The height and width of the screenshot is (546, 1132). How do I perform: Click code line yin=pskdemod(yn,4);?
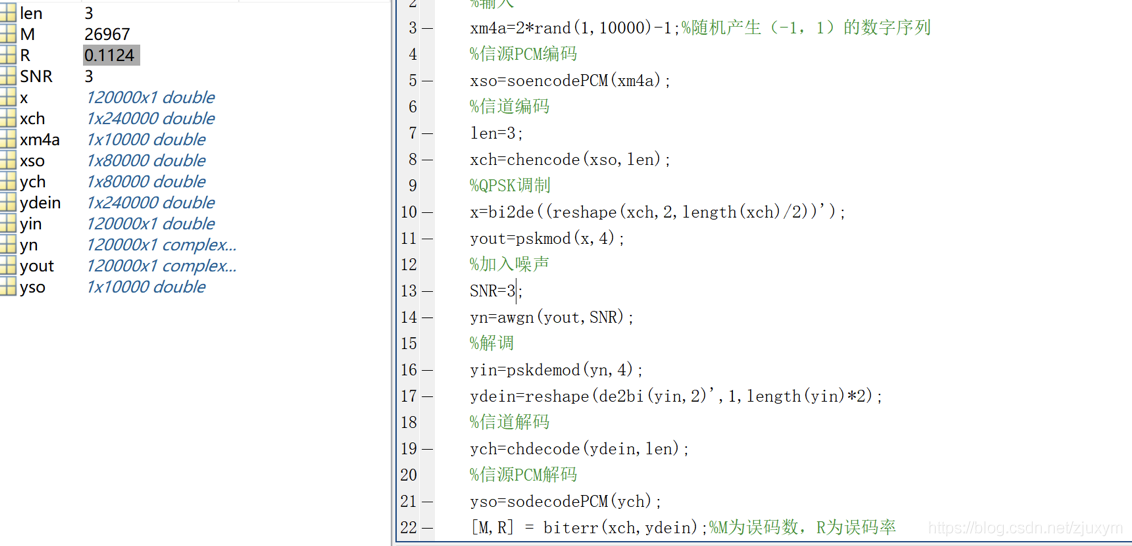(557, 370)
